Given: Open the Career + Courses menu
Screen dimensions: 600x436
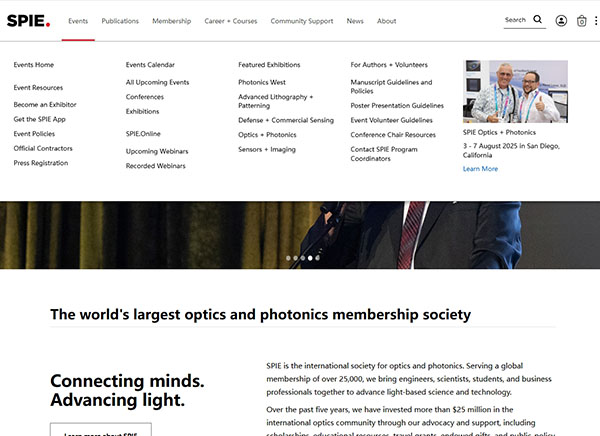Looking at the screenshot, I should click(x=231, y=21).
